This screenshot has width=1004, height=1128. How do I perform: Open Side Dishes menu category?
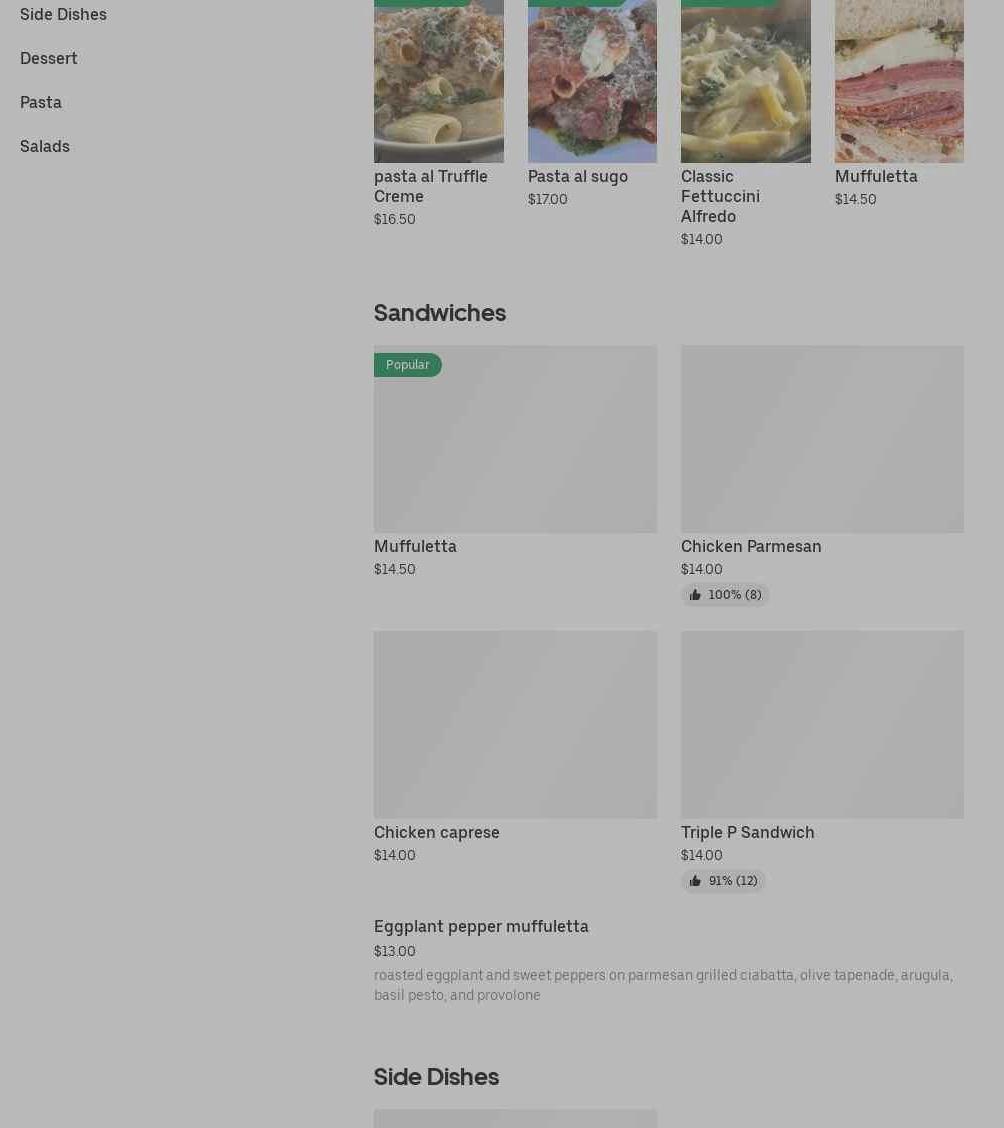63,14
